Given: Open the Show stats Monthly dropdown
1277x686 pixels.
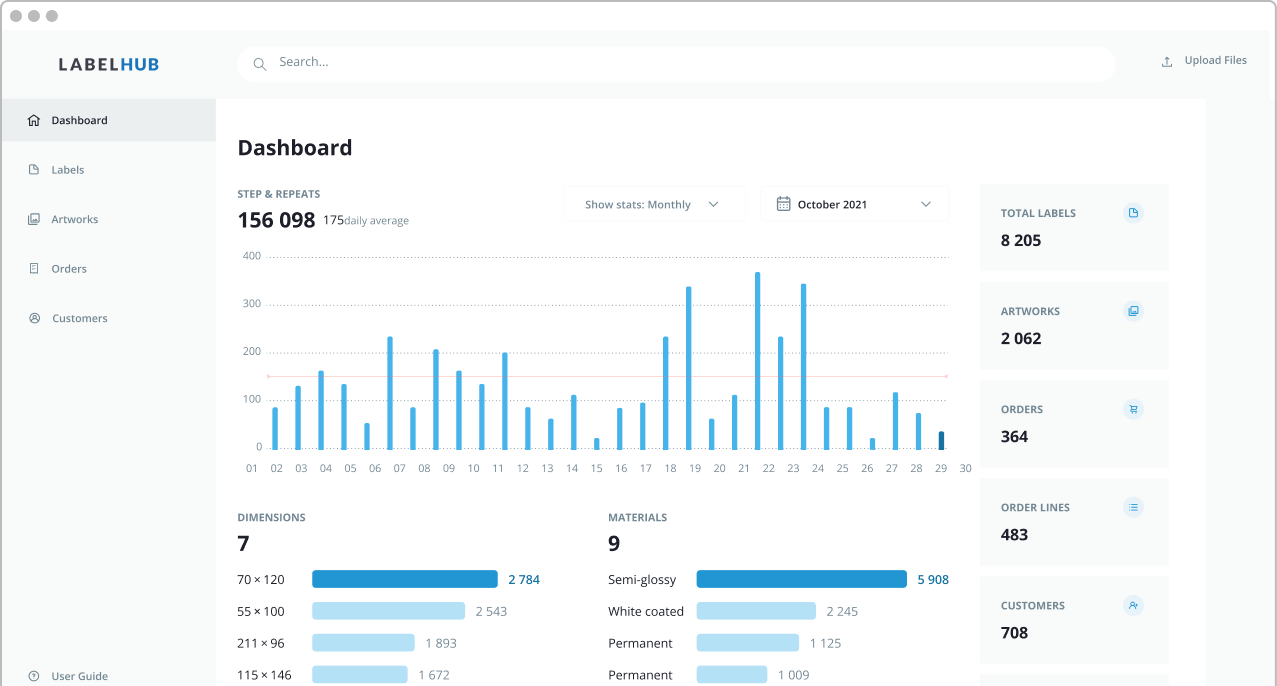Looking at the screenshot, I should pos(655,204).
